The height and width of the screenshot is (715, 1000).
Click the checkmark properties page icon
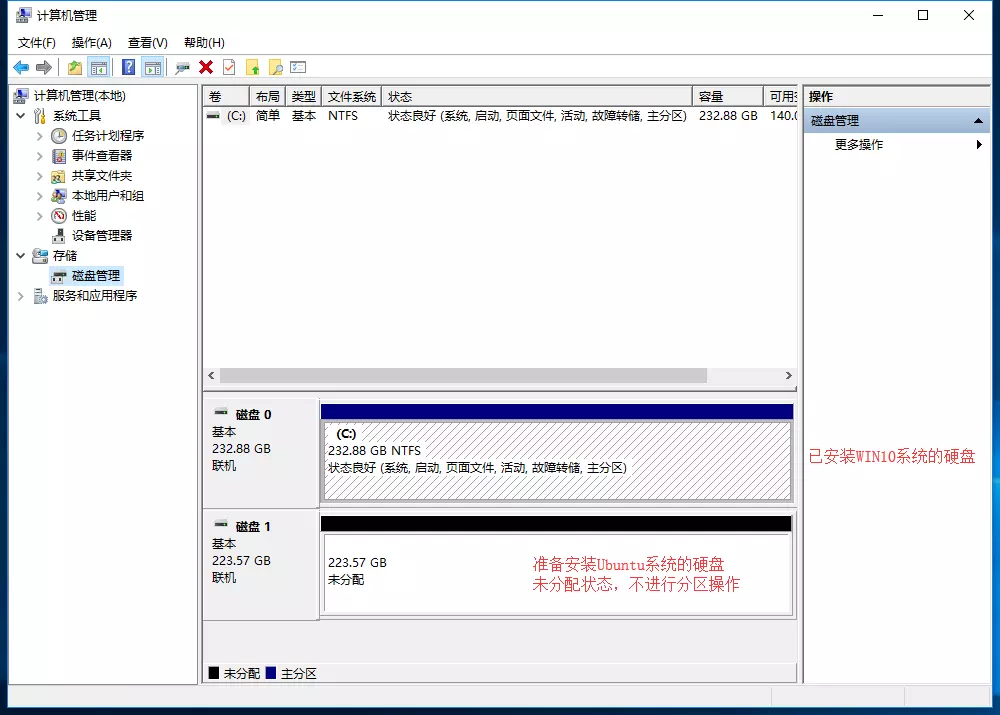pyautogui.click(x=229, y=68)
